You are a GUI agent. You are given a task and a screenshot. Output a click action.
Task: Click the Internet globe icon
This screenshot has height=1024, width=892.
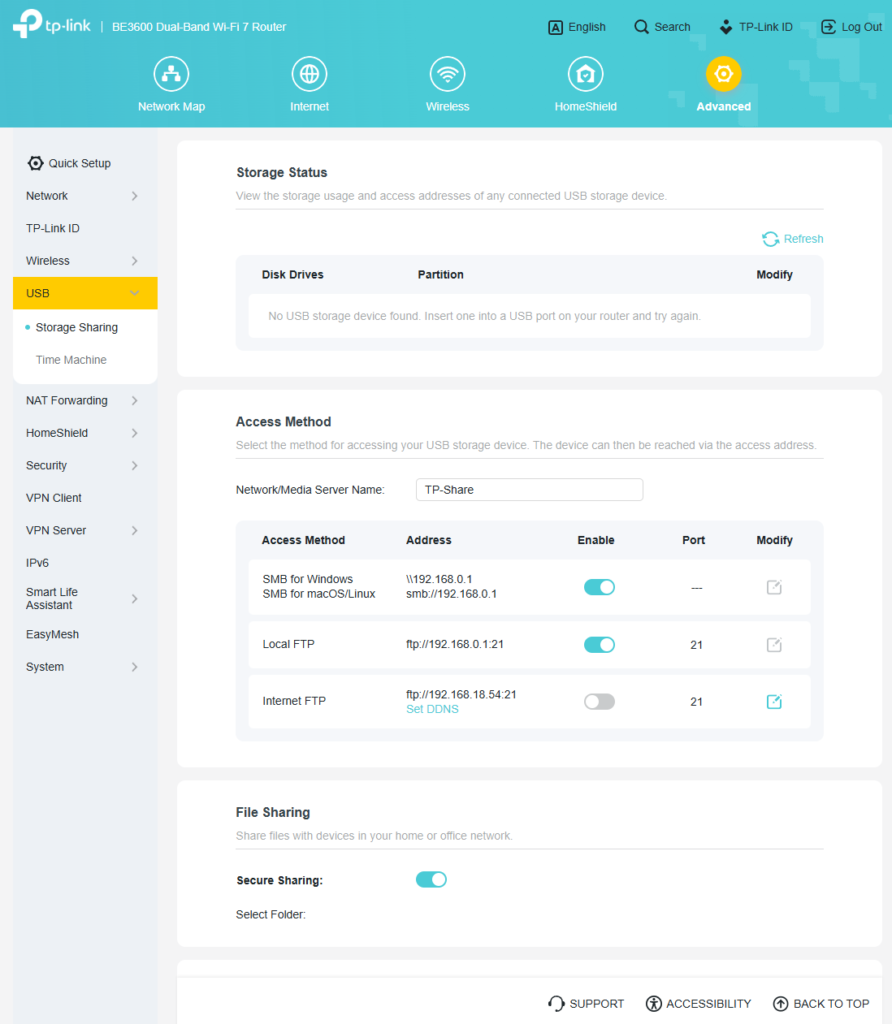point(309,74)
